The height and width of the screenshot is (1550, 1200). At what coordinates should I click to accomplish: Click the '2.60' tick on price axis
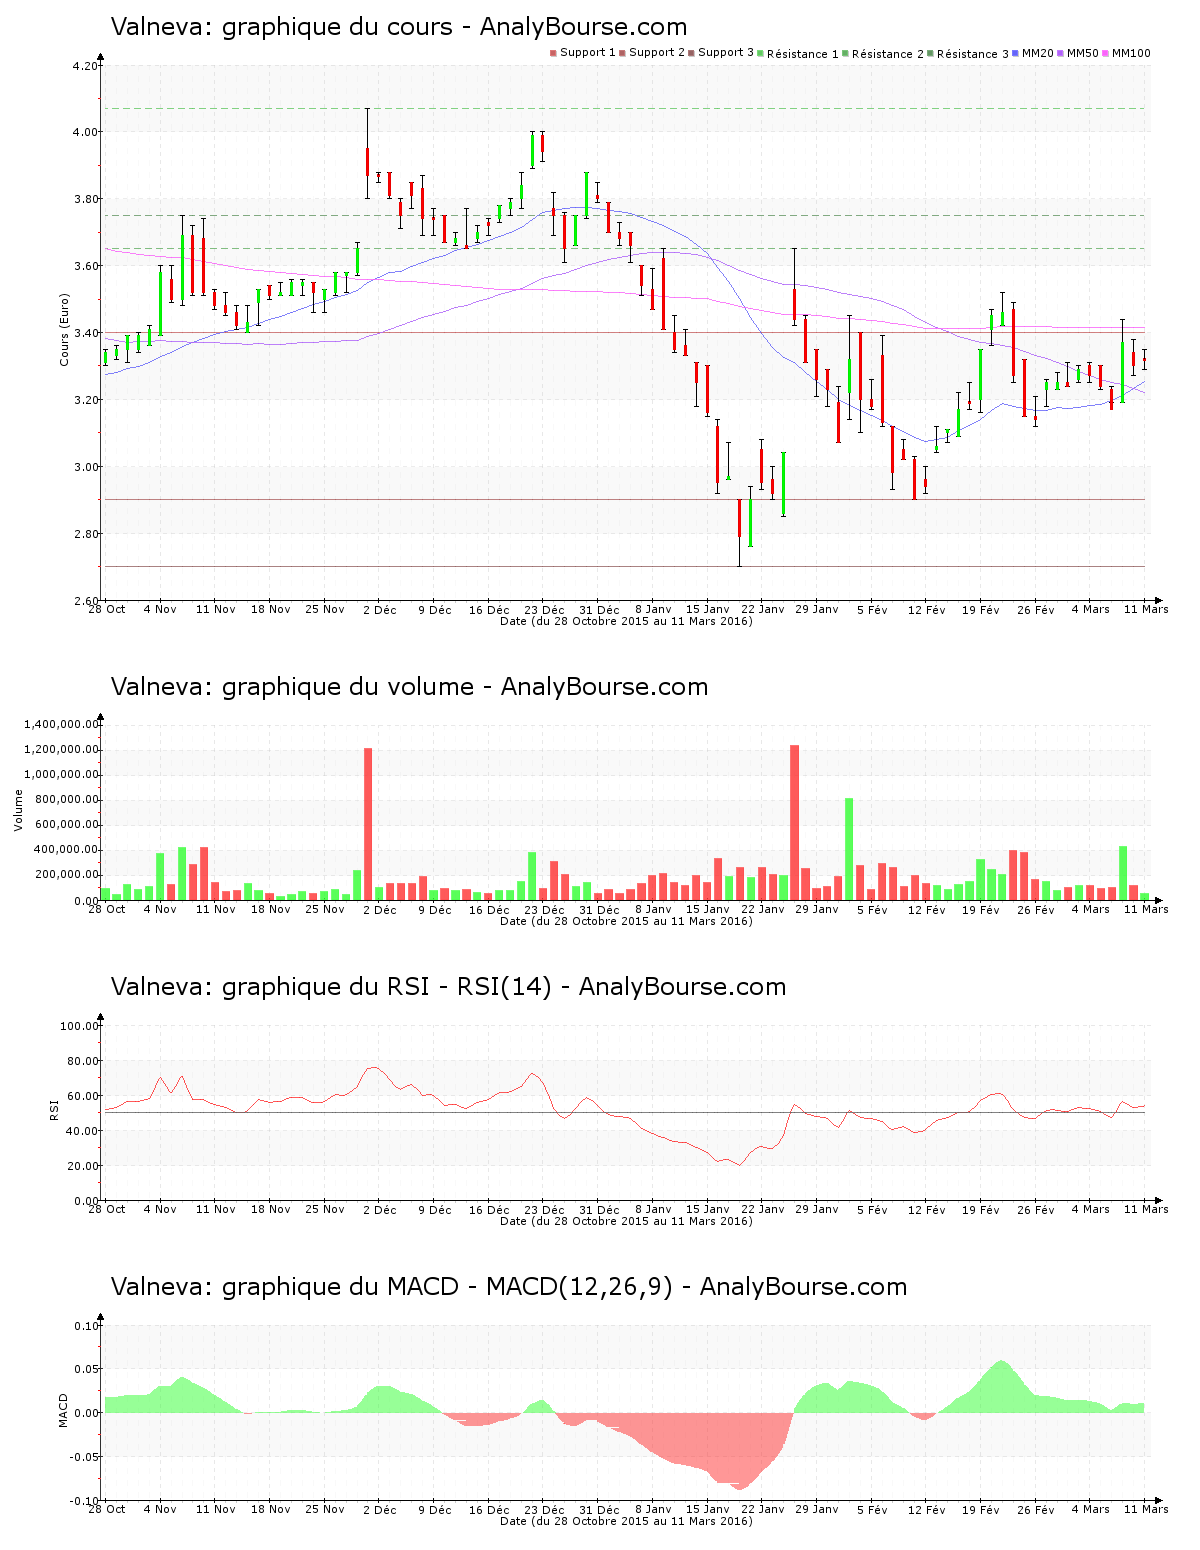pos(85,601)
